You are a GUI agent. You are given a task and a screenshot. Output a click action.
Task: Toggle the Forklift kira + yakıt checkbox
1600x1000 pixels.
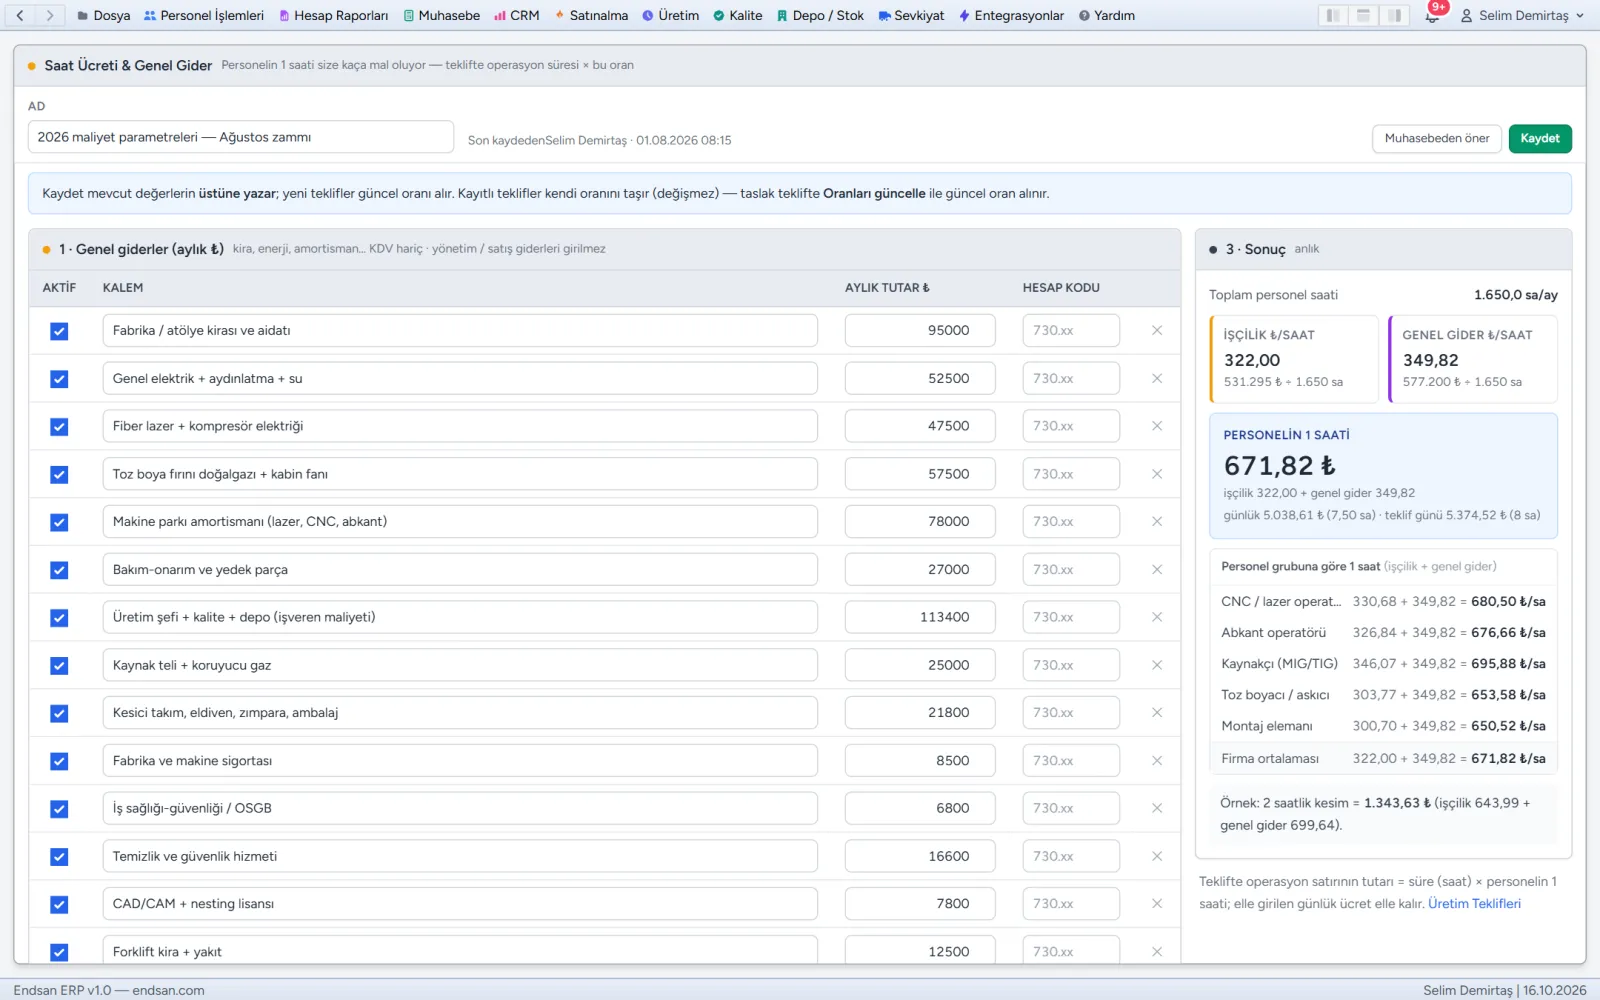click(x=59, y=952)
